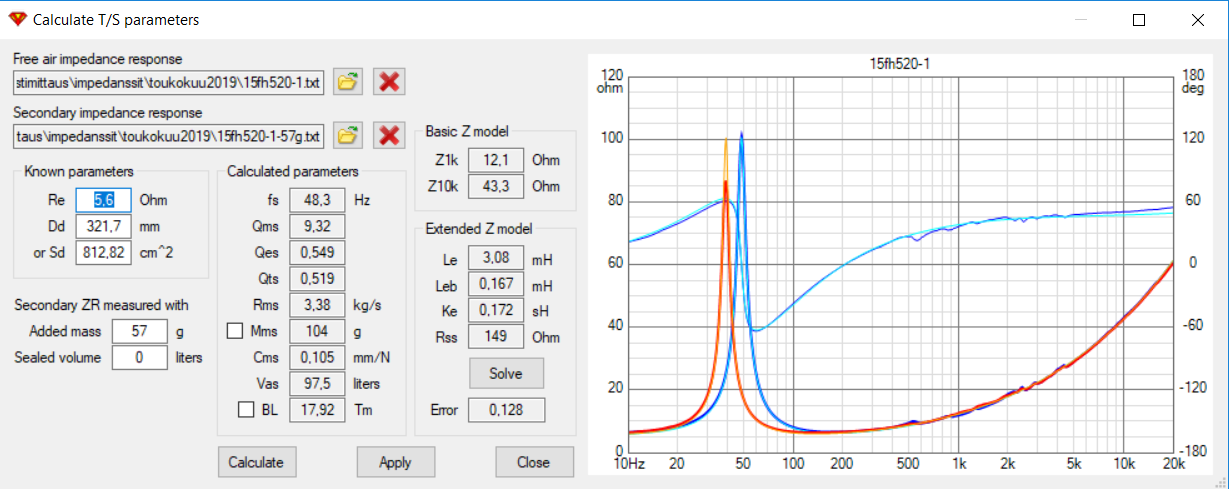Click the Added mass field

(139, 331)
